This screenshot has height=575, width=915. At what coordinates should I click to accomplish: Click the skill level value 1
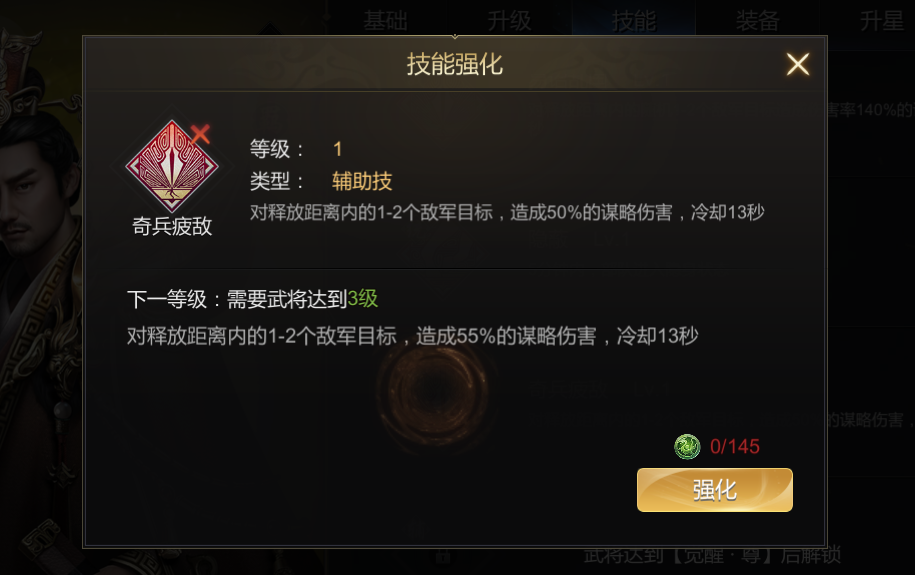coord(337,149)
